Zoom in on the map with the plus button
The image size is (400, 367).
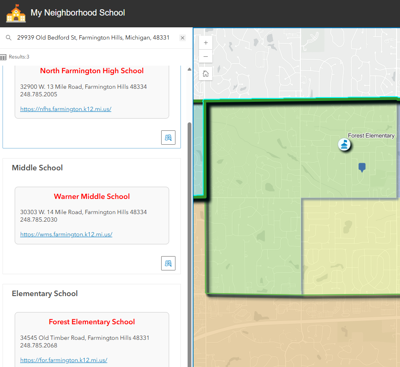(206, 43)
